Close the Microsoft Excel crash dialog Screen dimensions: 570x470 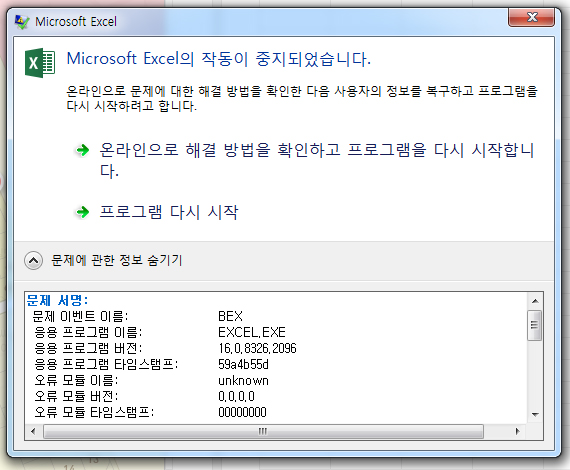532,17
